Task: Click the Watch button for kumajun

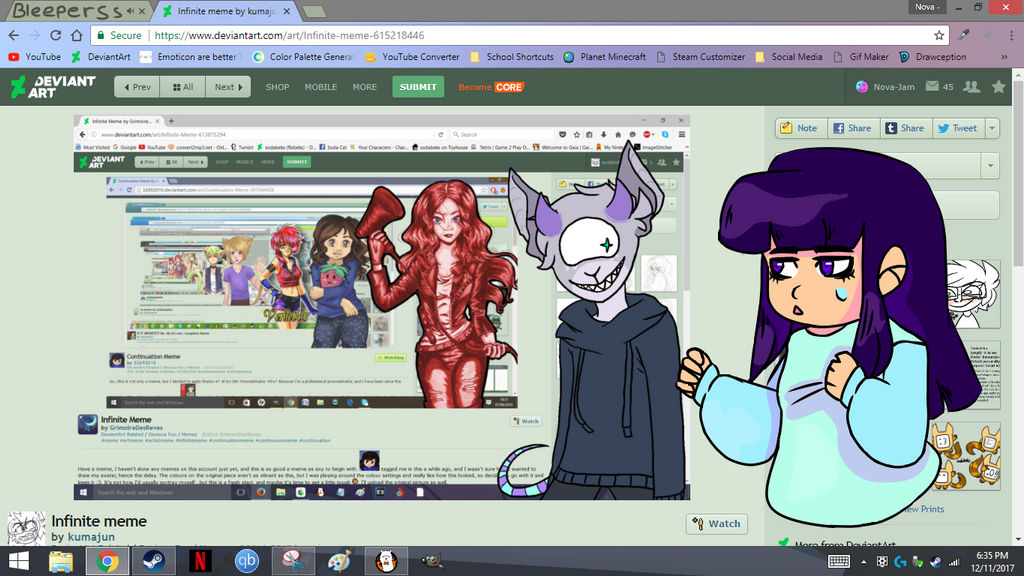Action: pos(717,524)
